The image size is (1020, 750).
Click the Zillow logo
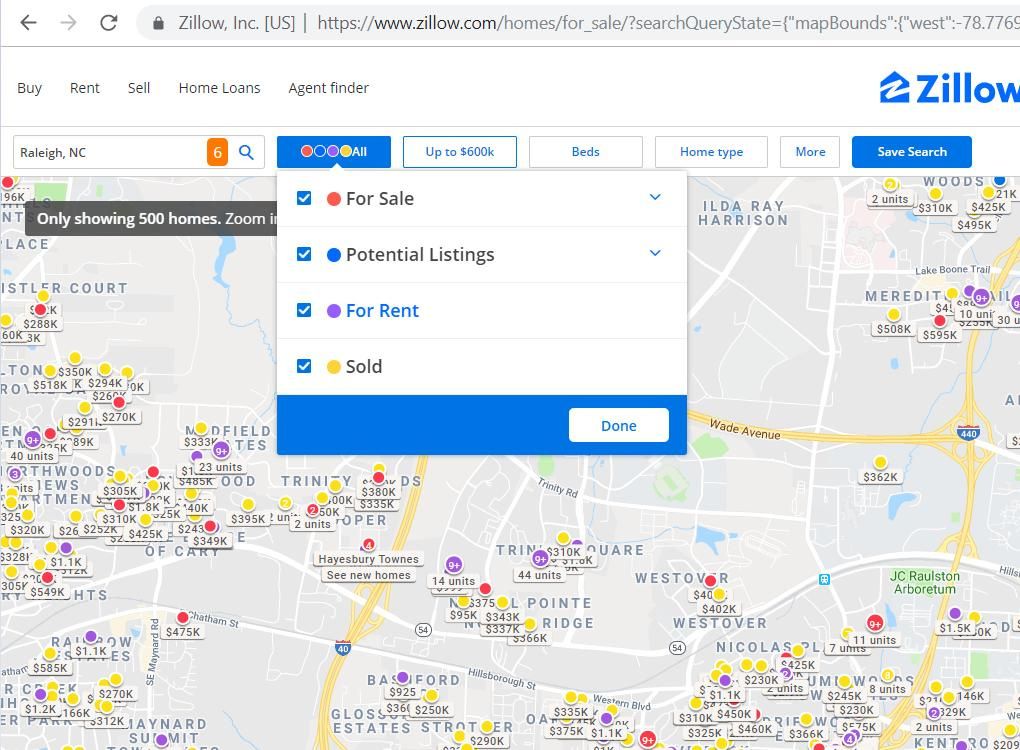950,88
